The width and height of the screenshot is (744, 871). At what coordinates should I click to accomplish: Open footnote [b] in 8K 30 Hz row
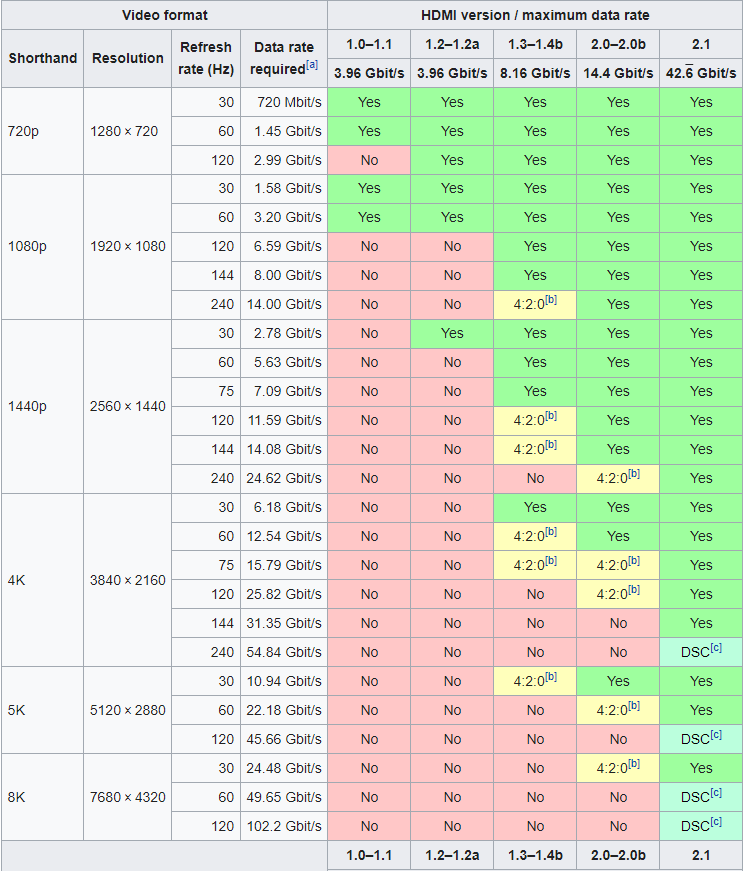(x=633, y=764)
